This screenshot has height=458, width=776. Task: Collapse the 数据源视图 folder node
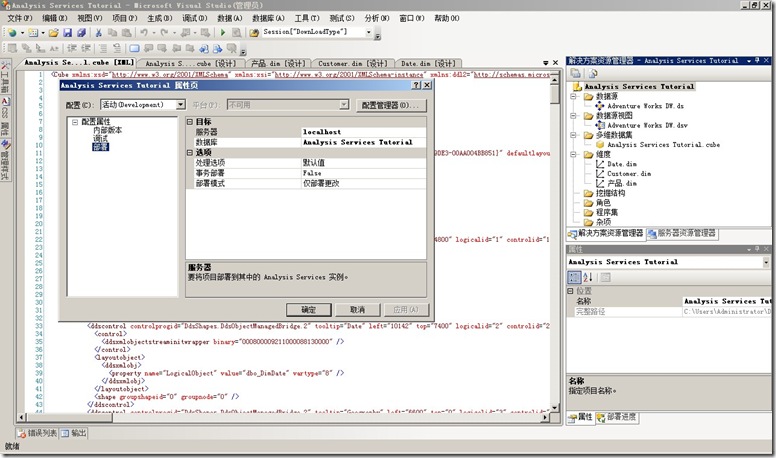[x=574, y=115]
